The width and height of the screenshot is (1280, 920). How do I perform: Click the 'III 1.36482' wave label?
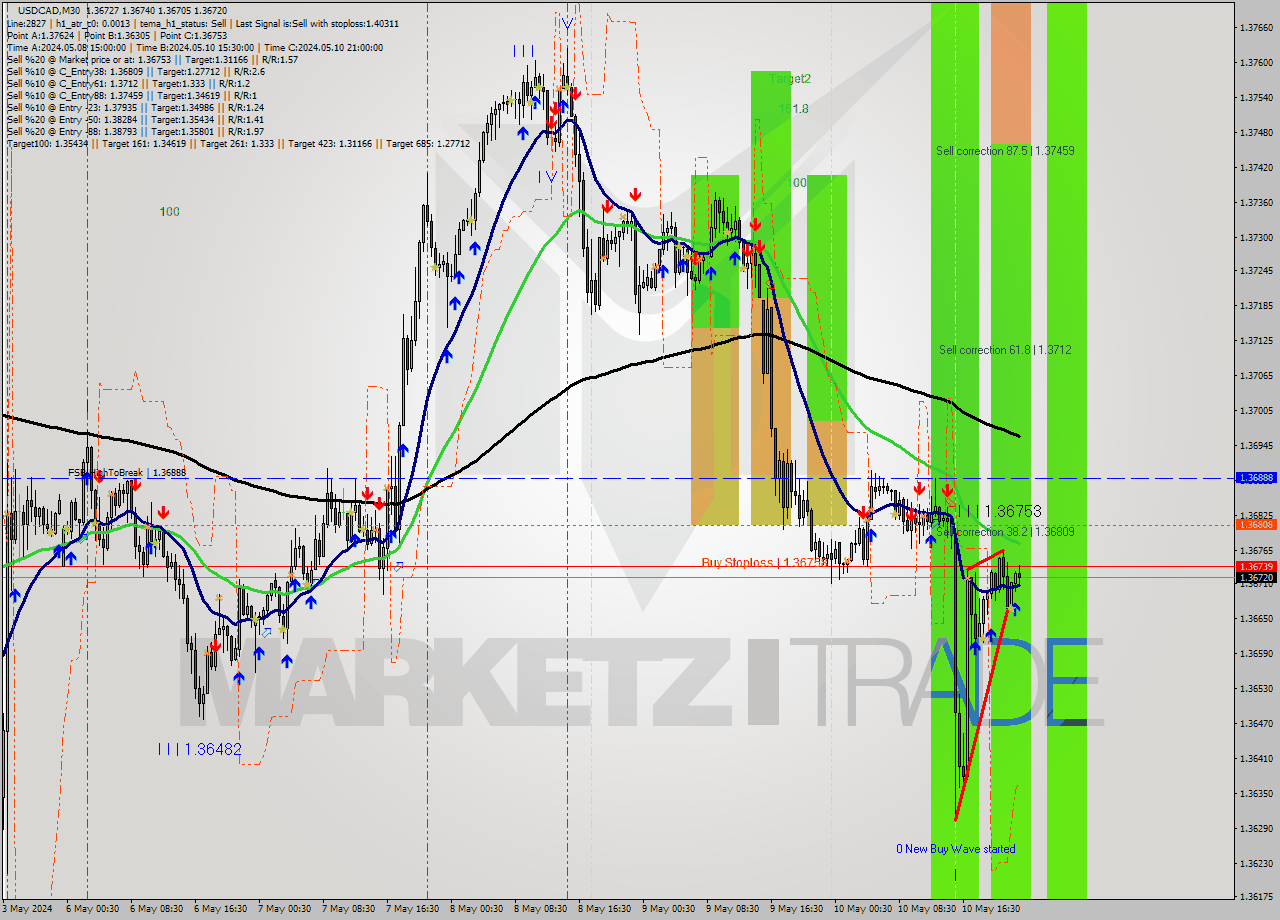pos(200,749)
